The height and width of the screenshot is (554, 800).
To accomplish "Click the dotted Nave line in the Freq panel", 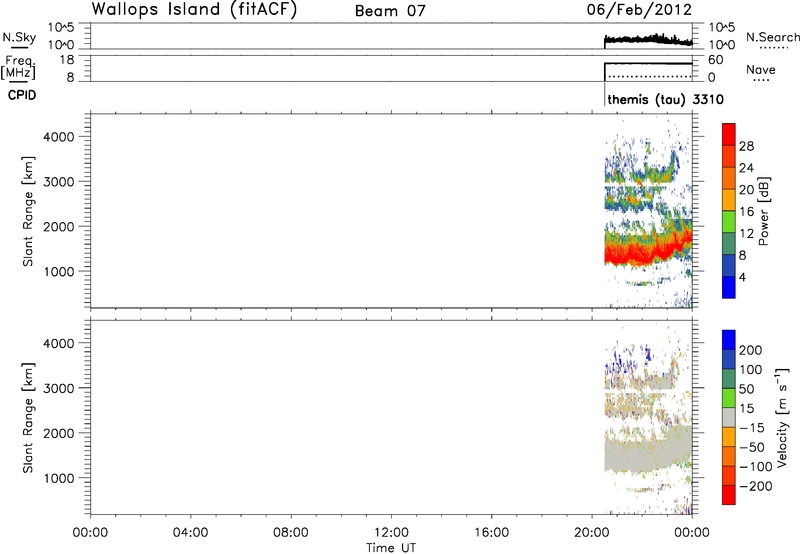I will 648,77.
